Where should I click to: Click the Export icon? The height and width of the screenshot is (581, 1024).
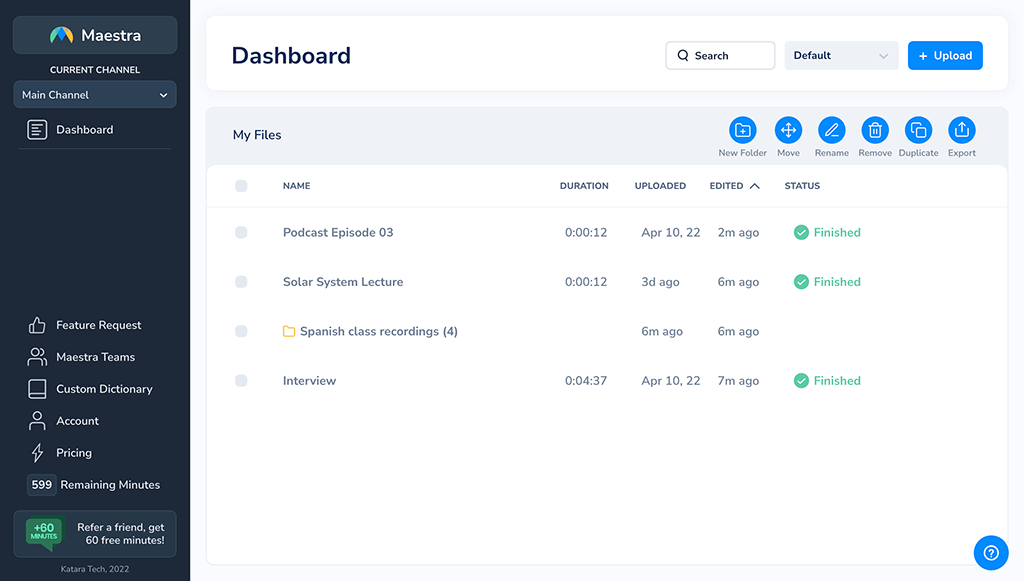[x=961, y=130]
